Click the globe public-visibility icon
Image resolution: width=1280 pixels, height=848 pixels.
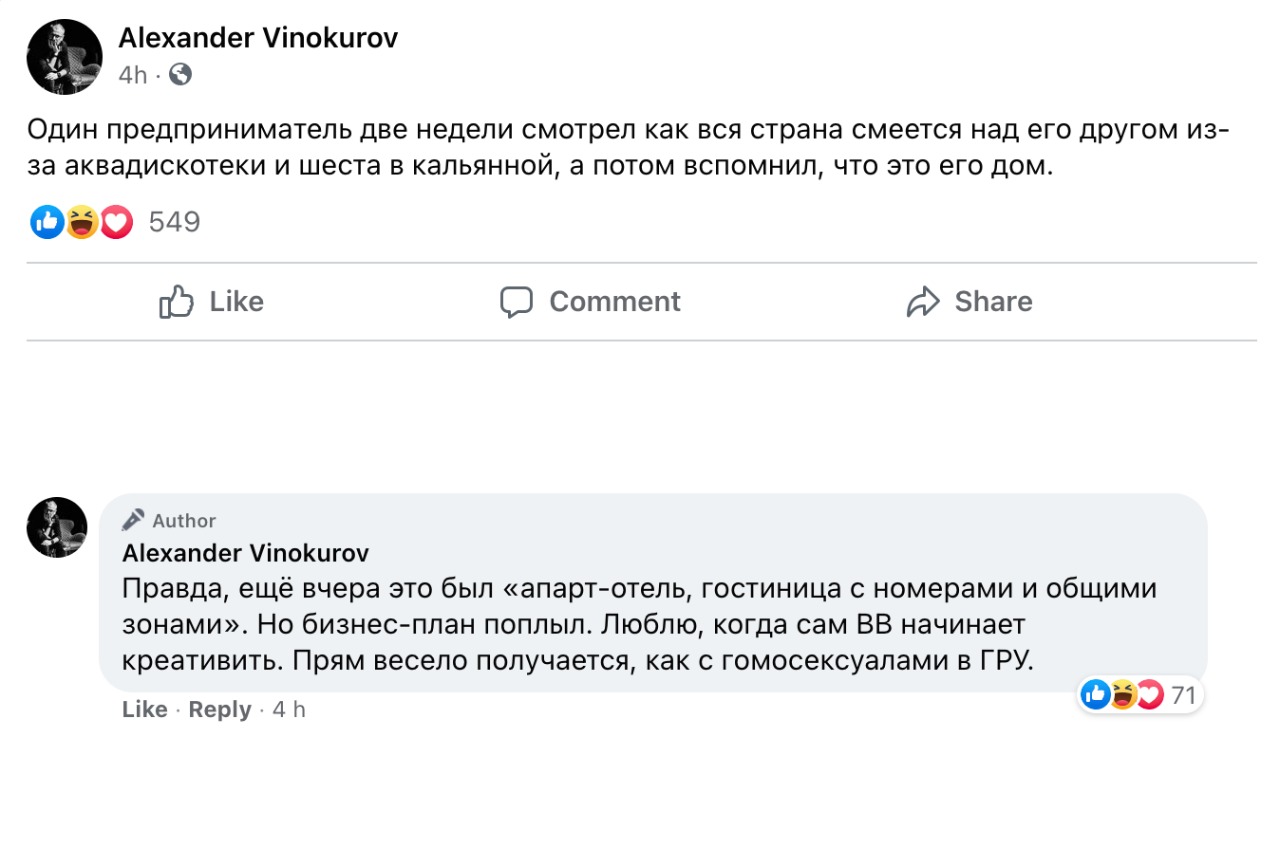[x=180, y=74]
